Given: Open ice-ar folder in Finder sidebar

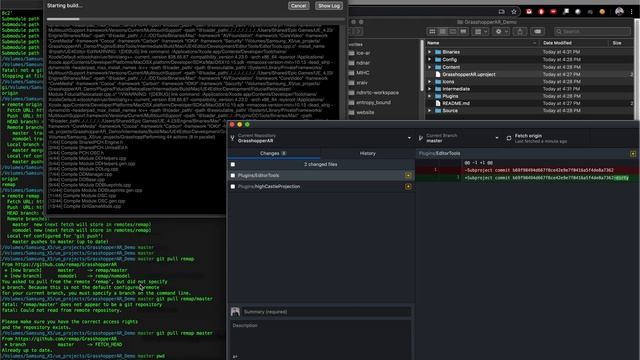Looking at the screenshot, I should coord(363,53).
